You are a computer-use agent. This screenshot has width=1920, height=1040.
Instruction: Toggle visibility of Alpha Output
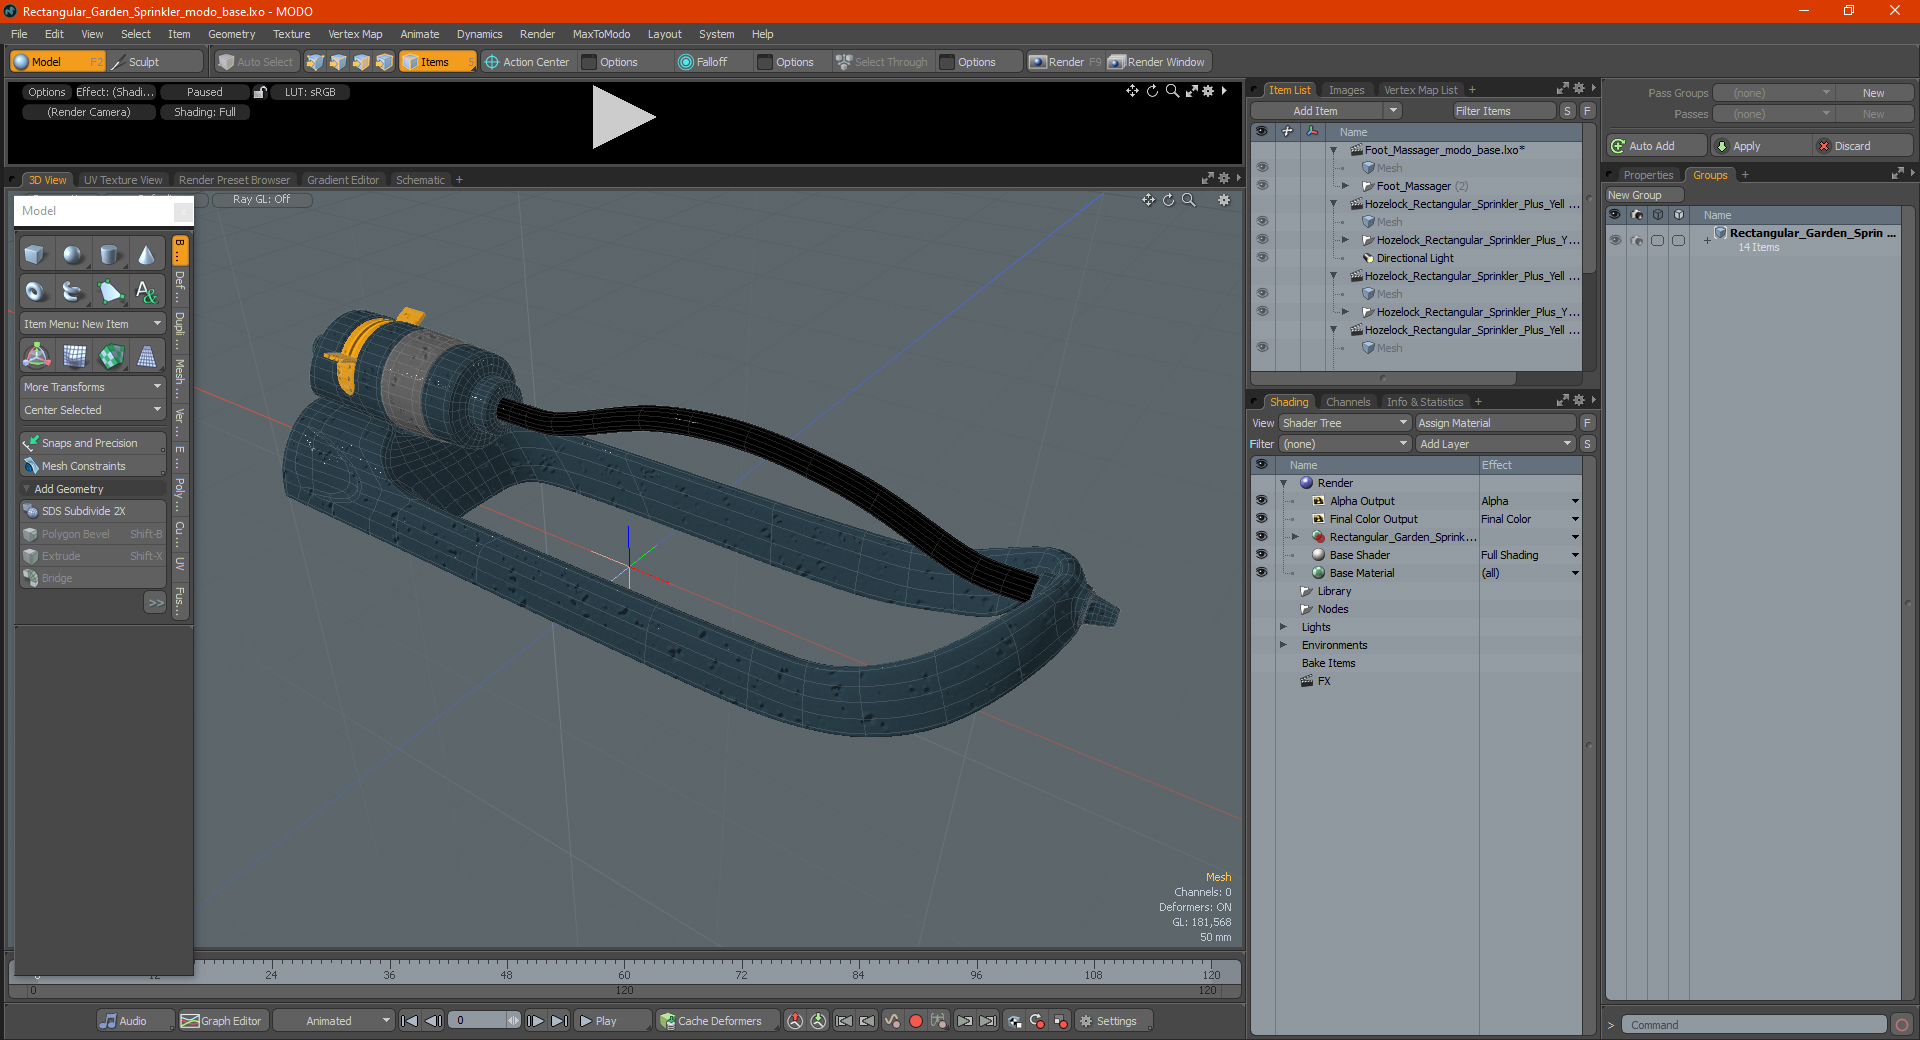click(x=1261, y=501)
